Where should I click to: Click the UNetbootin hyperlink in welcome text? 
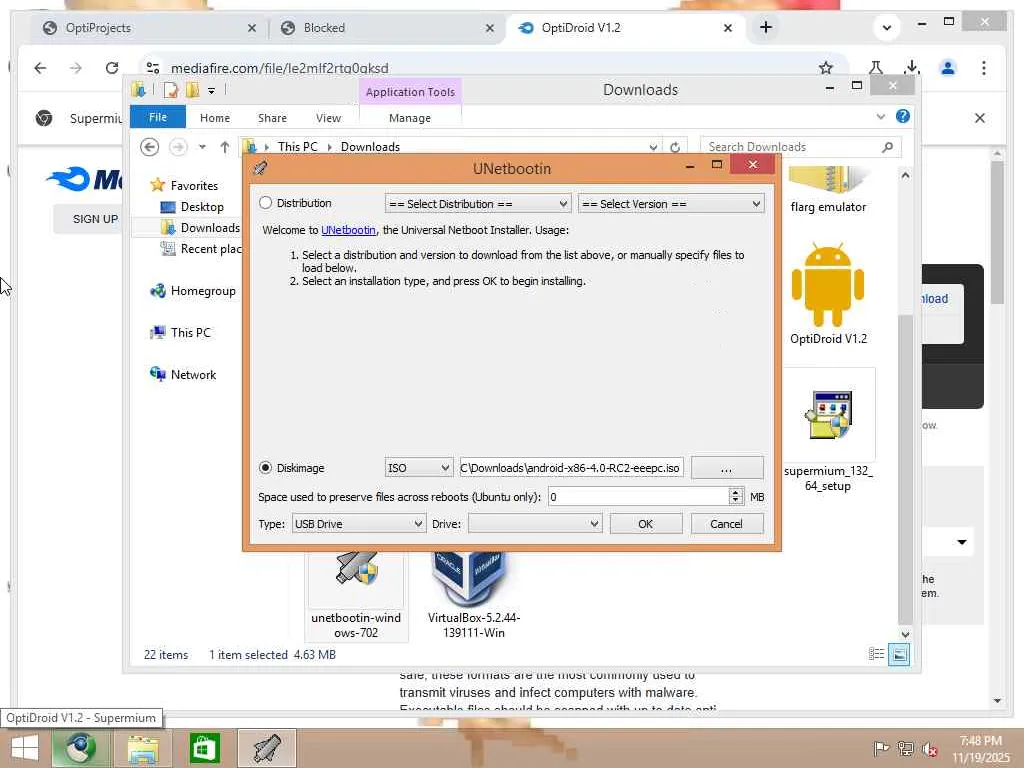coord(348,230)
